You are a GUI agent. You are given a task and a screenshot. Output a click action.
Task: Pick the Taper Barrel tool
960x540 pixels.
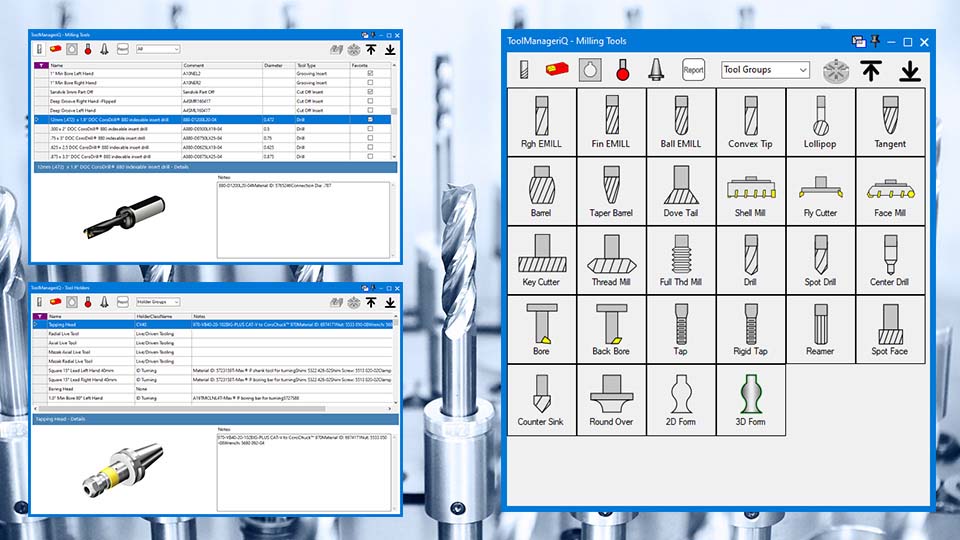pyautogui.click(x=611, y=192)
